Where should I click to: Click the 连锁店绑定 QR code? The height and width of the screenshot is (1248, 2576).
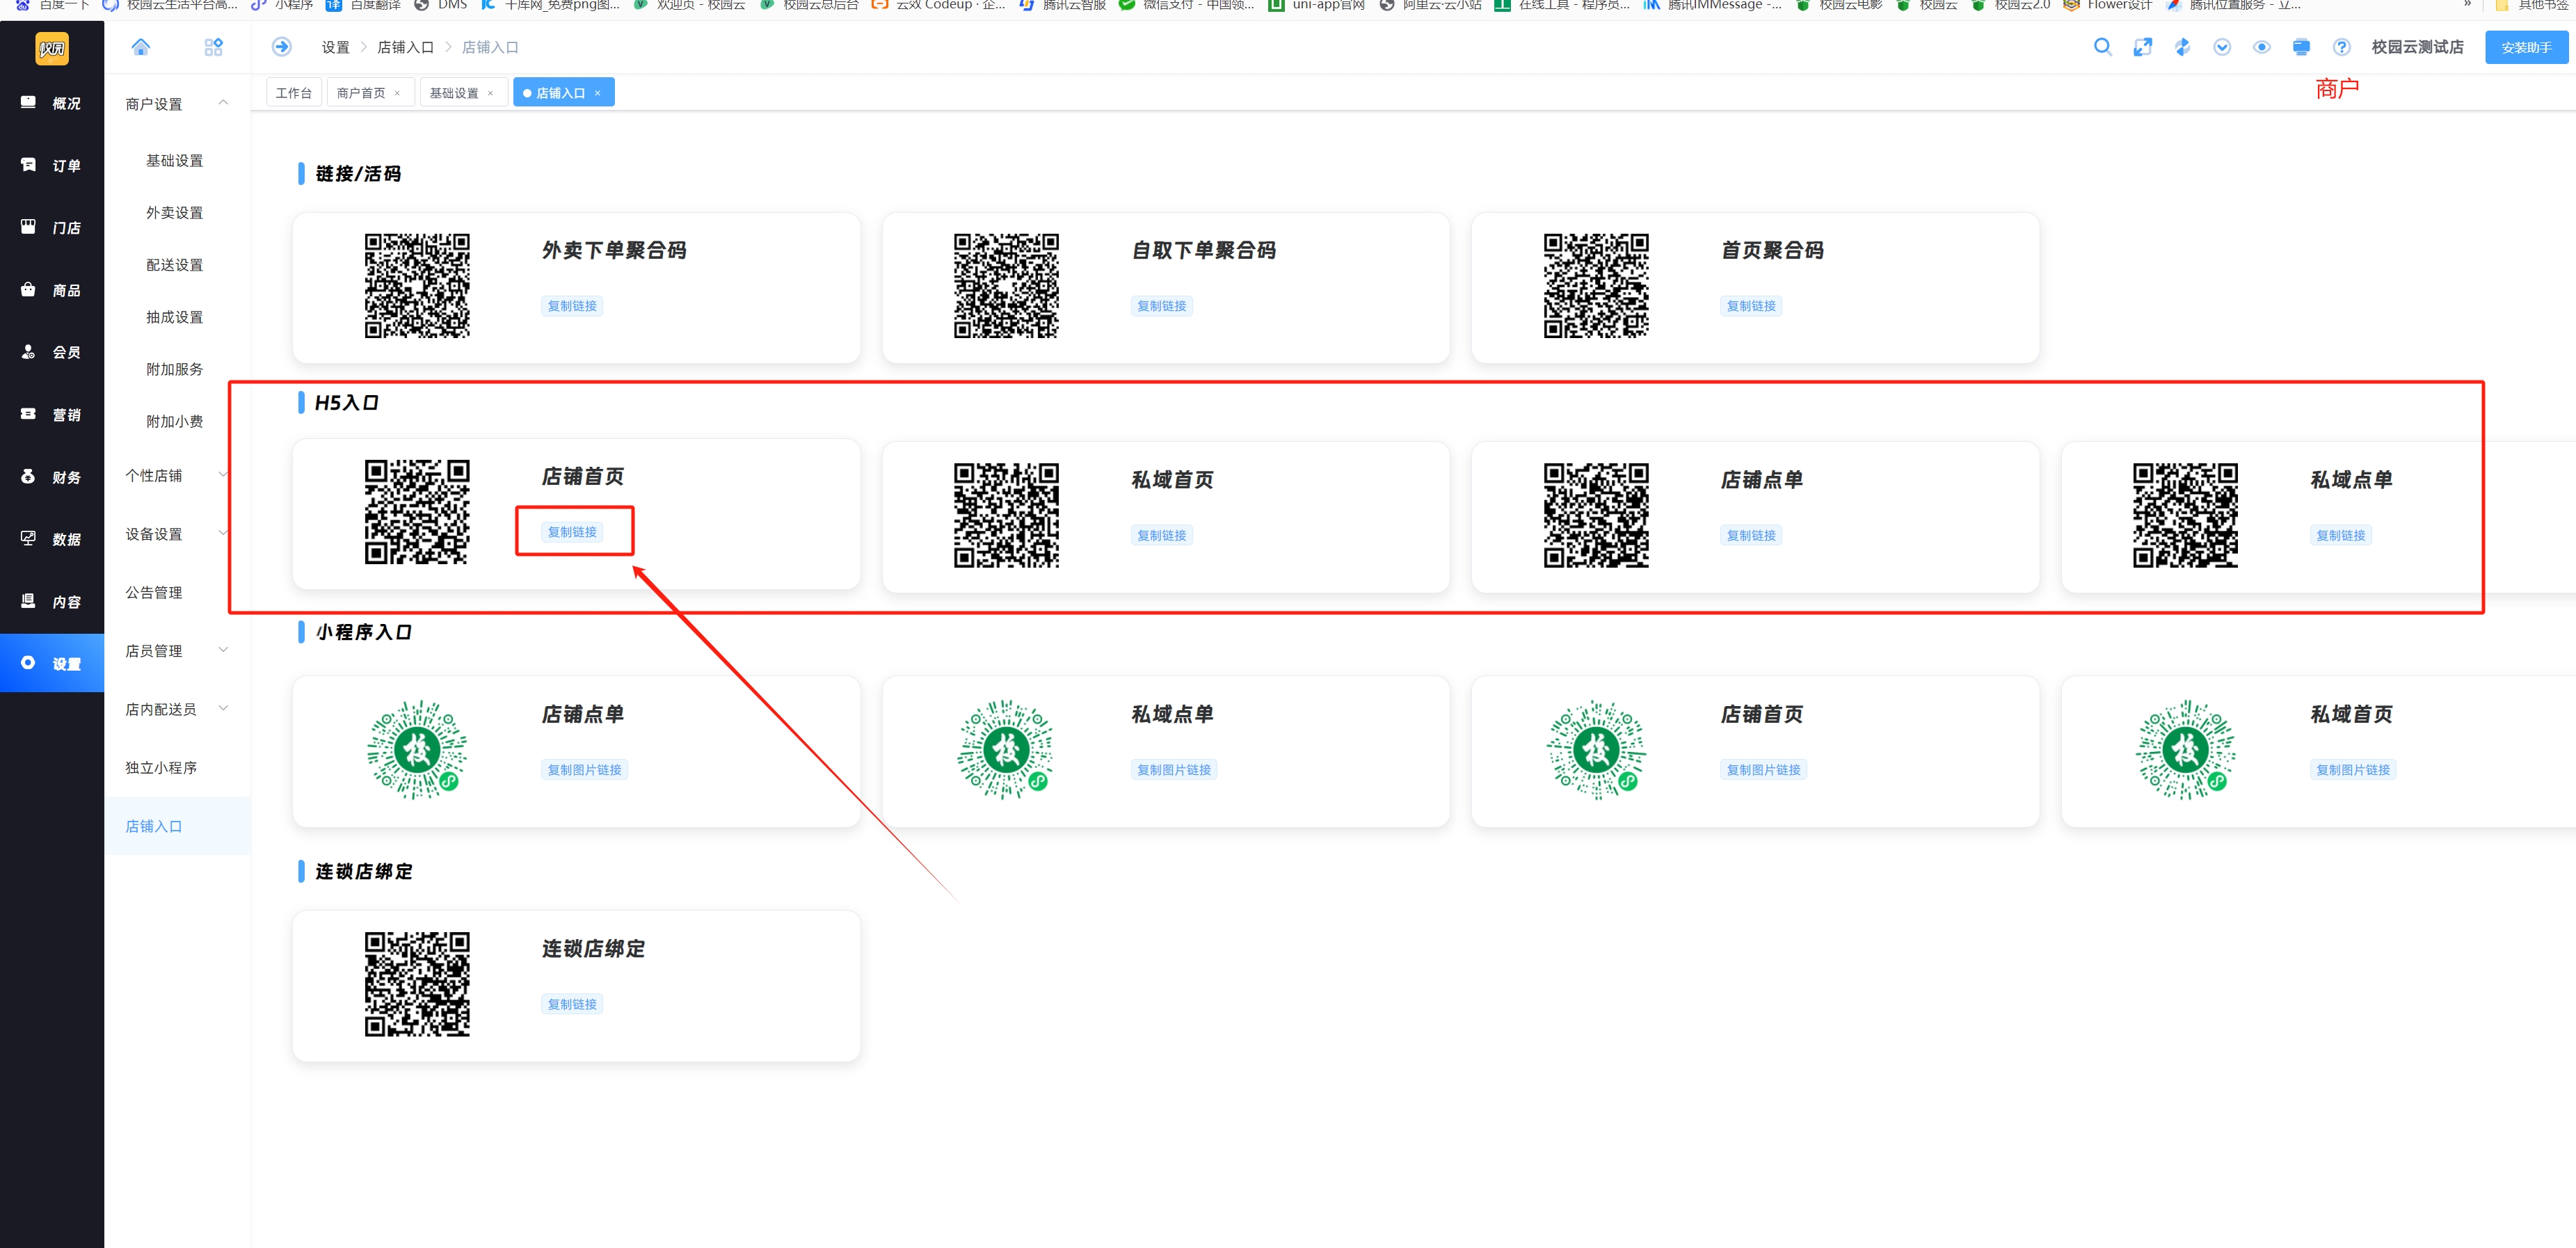point(417,984)
